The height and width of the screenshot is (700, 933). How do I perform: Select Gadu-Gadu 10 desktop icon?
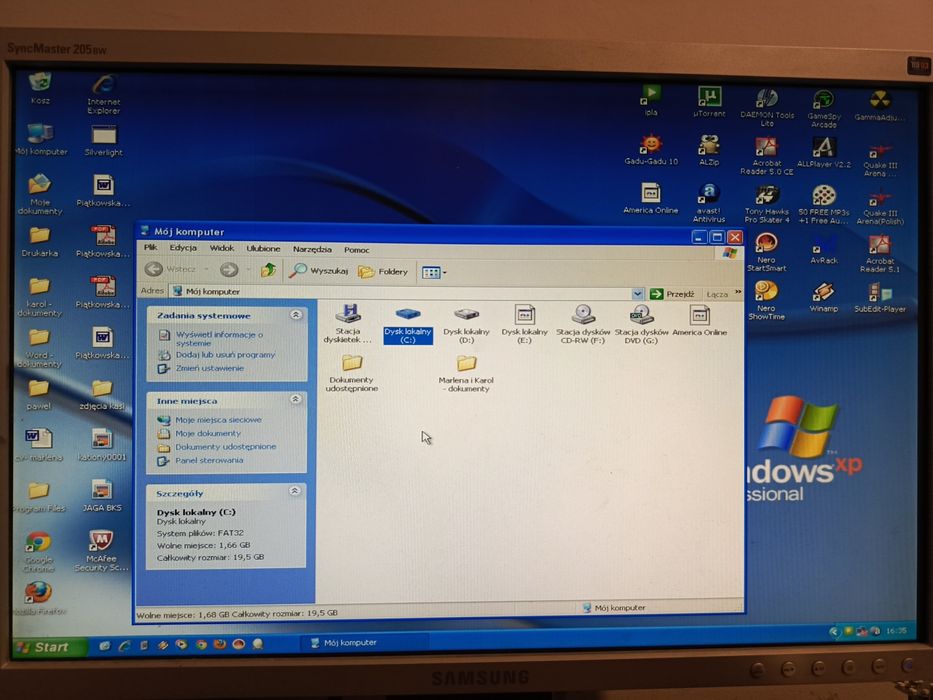651,149
